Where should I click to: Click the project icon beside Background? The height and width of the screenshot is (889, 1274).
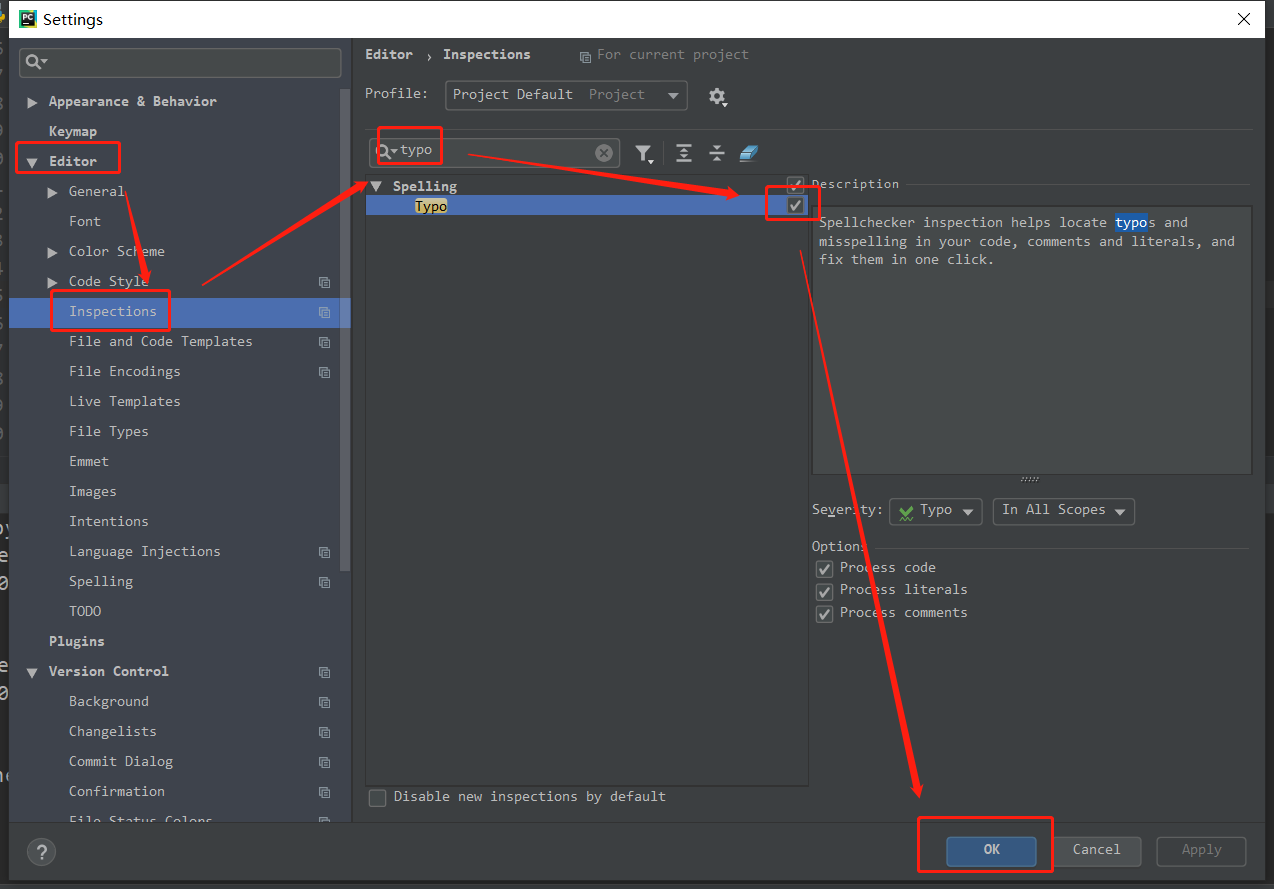coord(324,702)
